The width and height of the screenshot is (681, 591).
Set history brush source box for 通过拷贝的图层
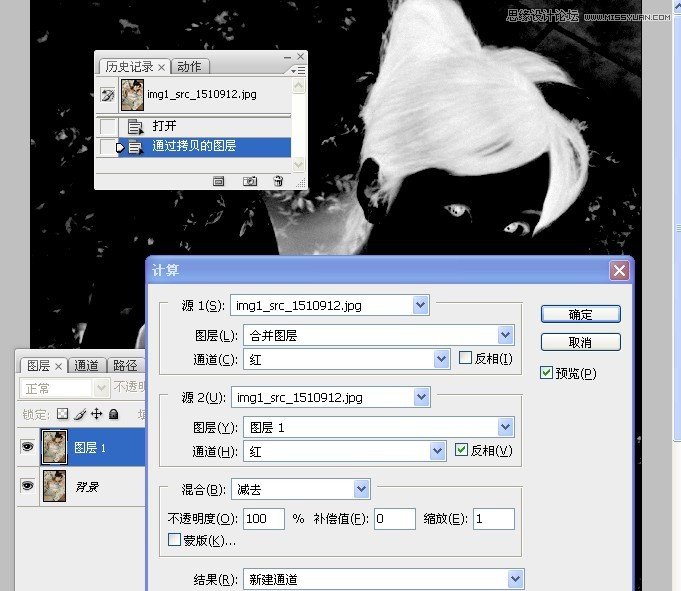[x=107, y=147]
